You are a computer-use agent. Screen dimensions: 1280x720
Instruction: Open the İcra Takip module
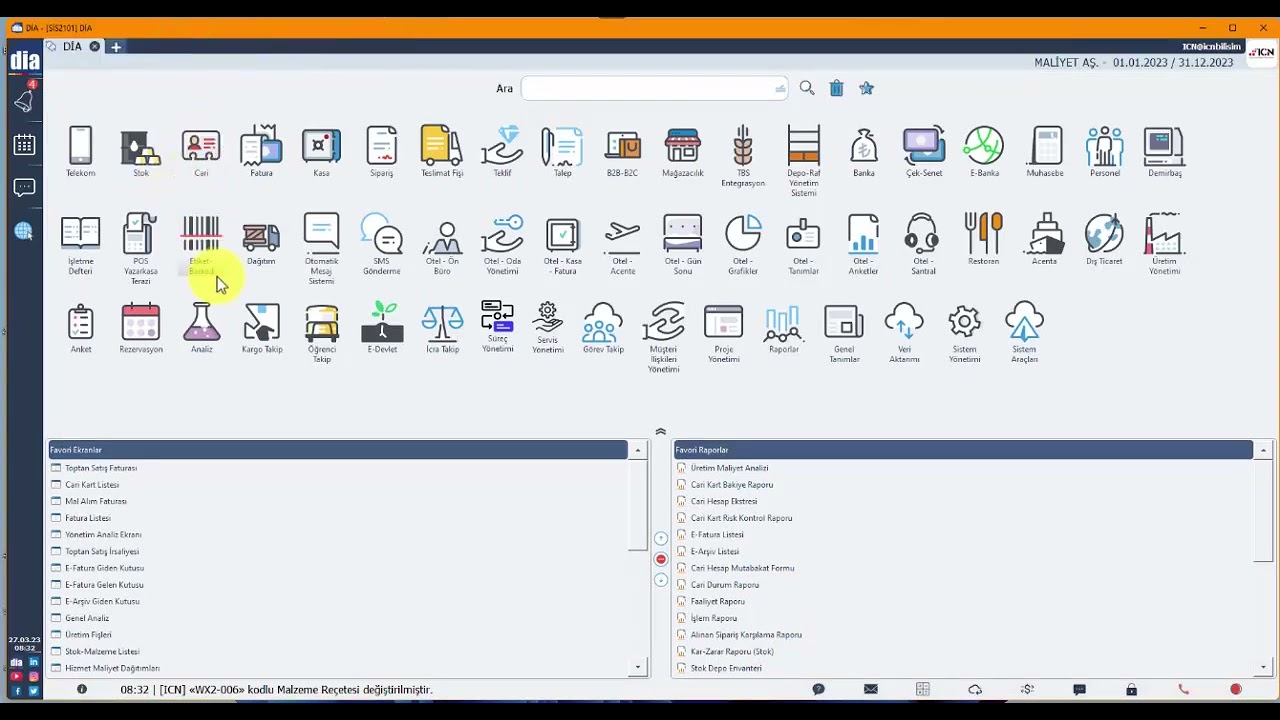[442, 328]
